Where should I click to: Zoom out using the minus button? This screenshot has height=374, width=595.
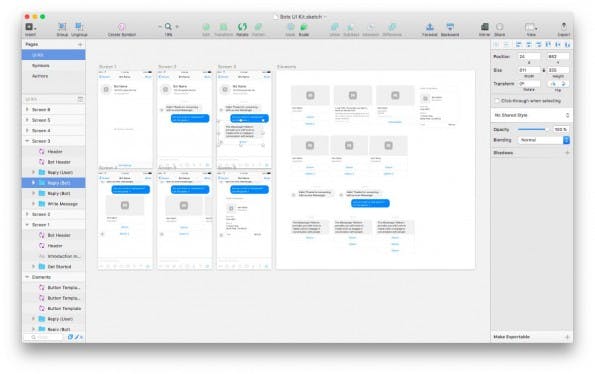point(160,27)
